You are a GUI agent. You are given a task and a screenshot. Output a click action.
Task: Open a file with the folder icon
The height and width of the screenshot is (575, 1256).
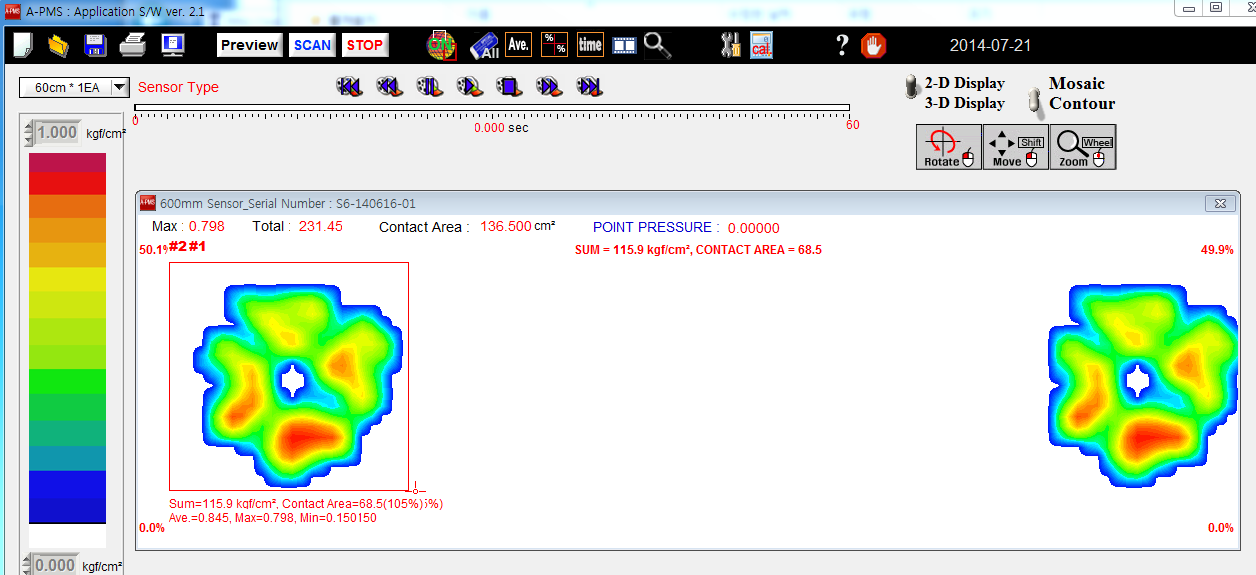[x=58, y=45]
